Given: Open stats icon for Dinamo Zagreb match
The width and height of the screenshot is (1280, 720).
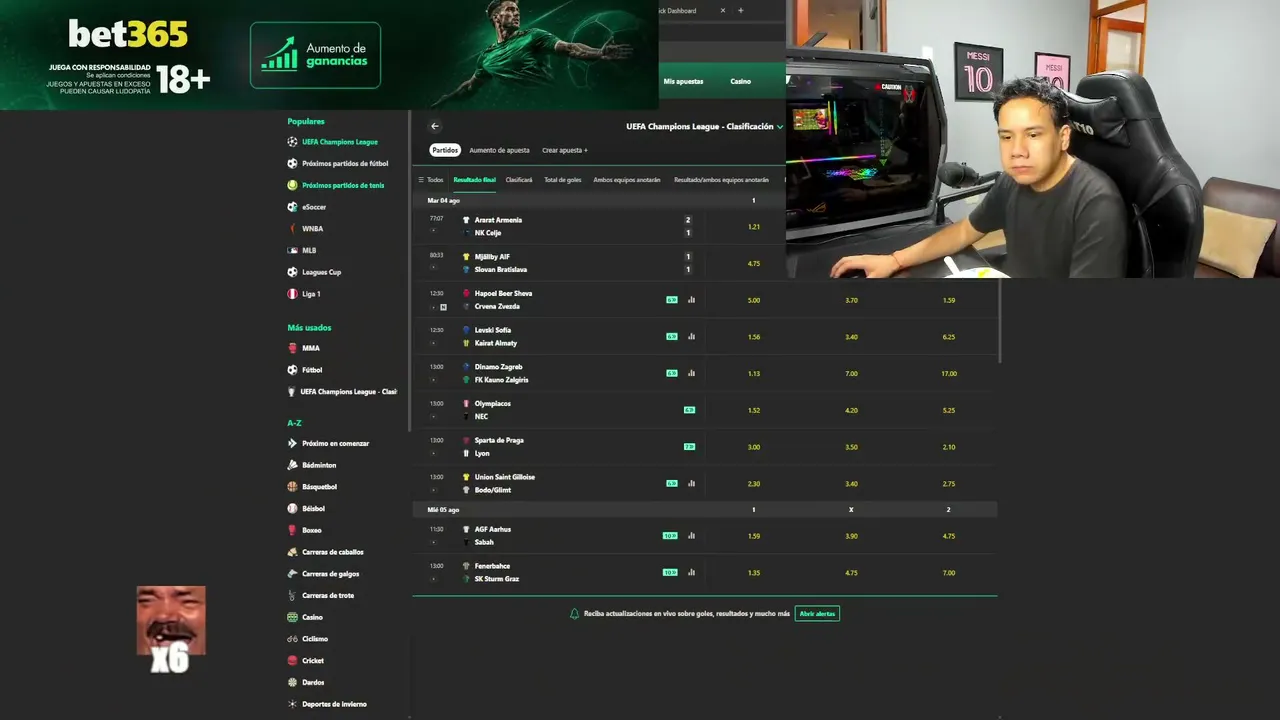Looking at the screenshot, I should [x=691, y=373].
